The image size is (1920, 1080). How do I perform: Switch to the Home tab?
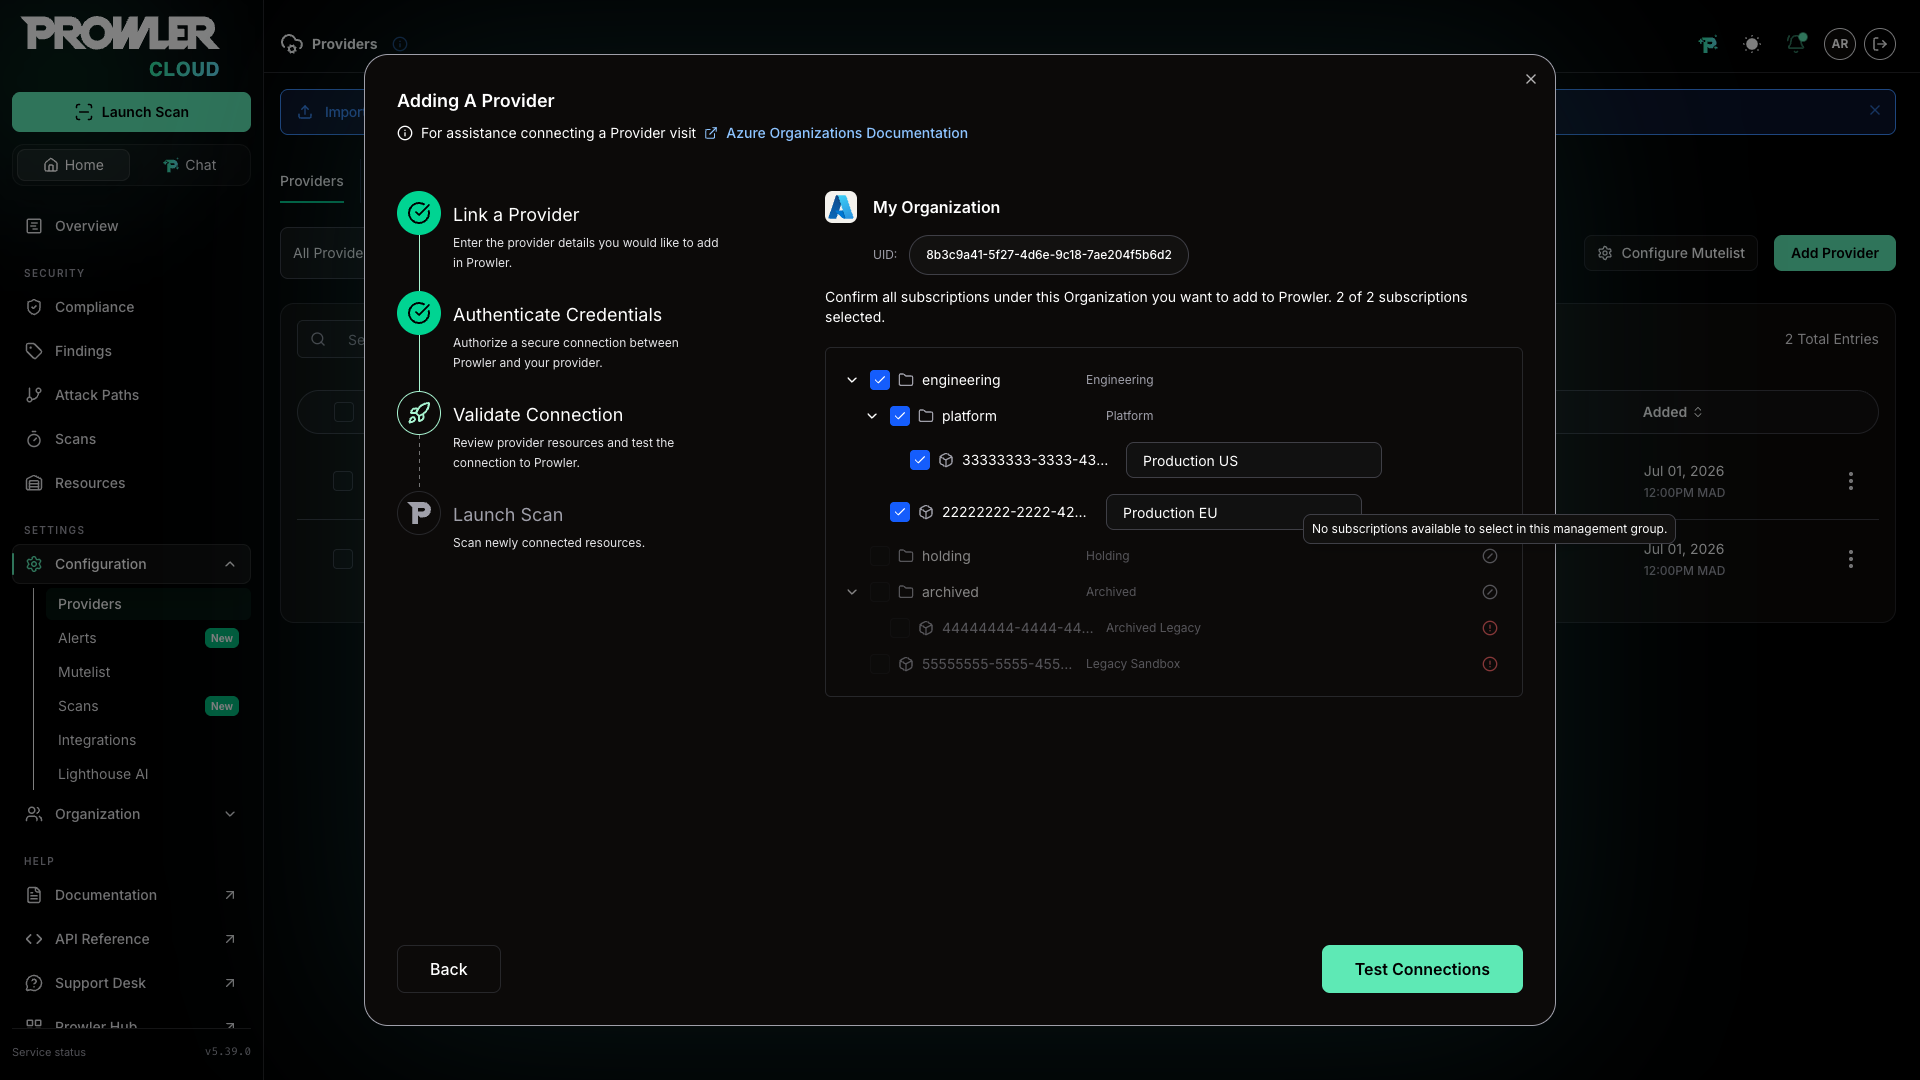tap(73, 165)
